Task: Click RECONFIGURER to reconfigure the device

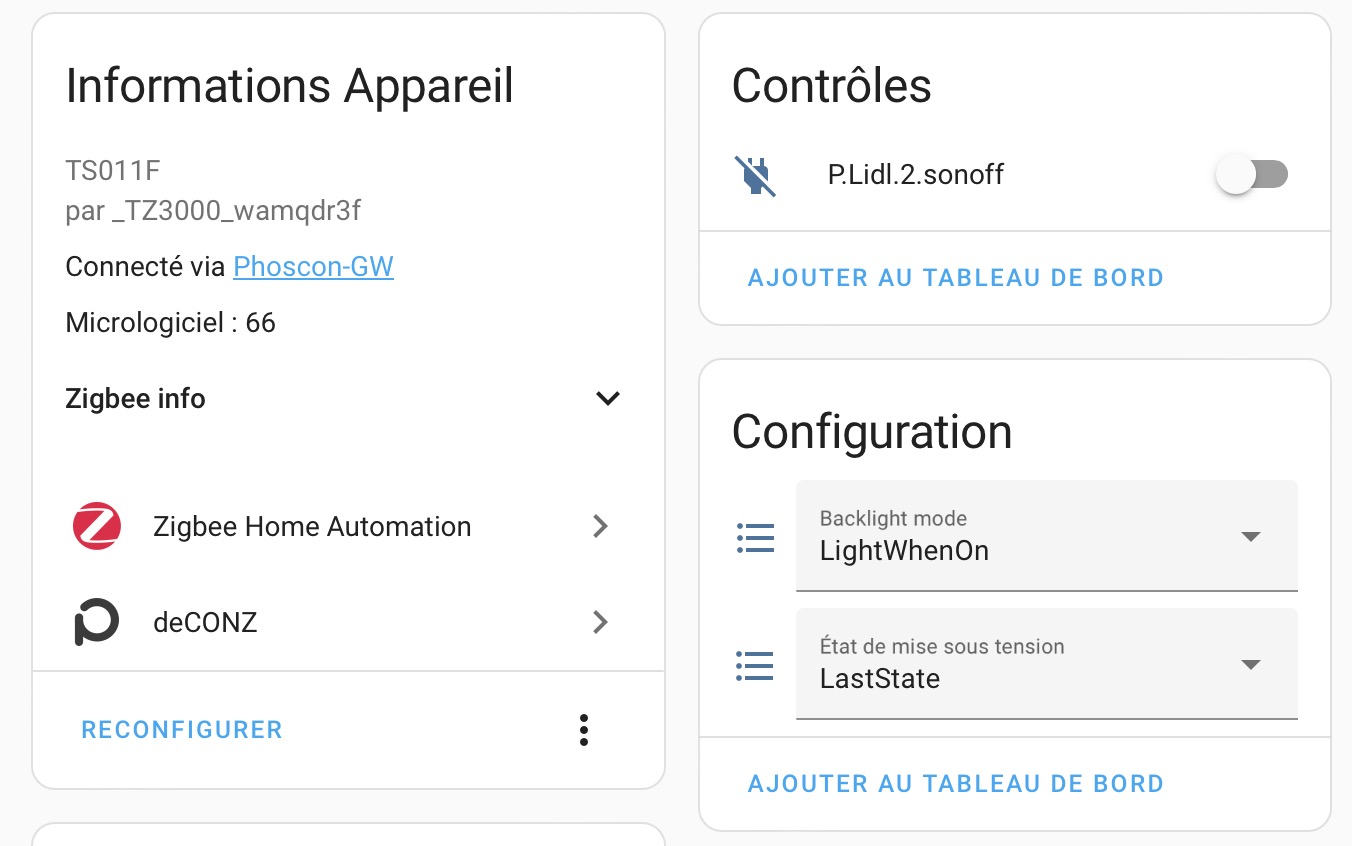Action: click(181, 730)
